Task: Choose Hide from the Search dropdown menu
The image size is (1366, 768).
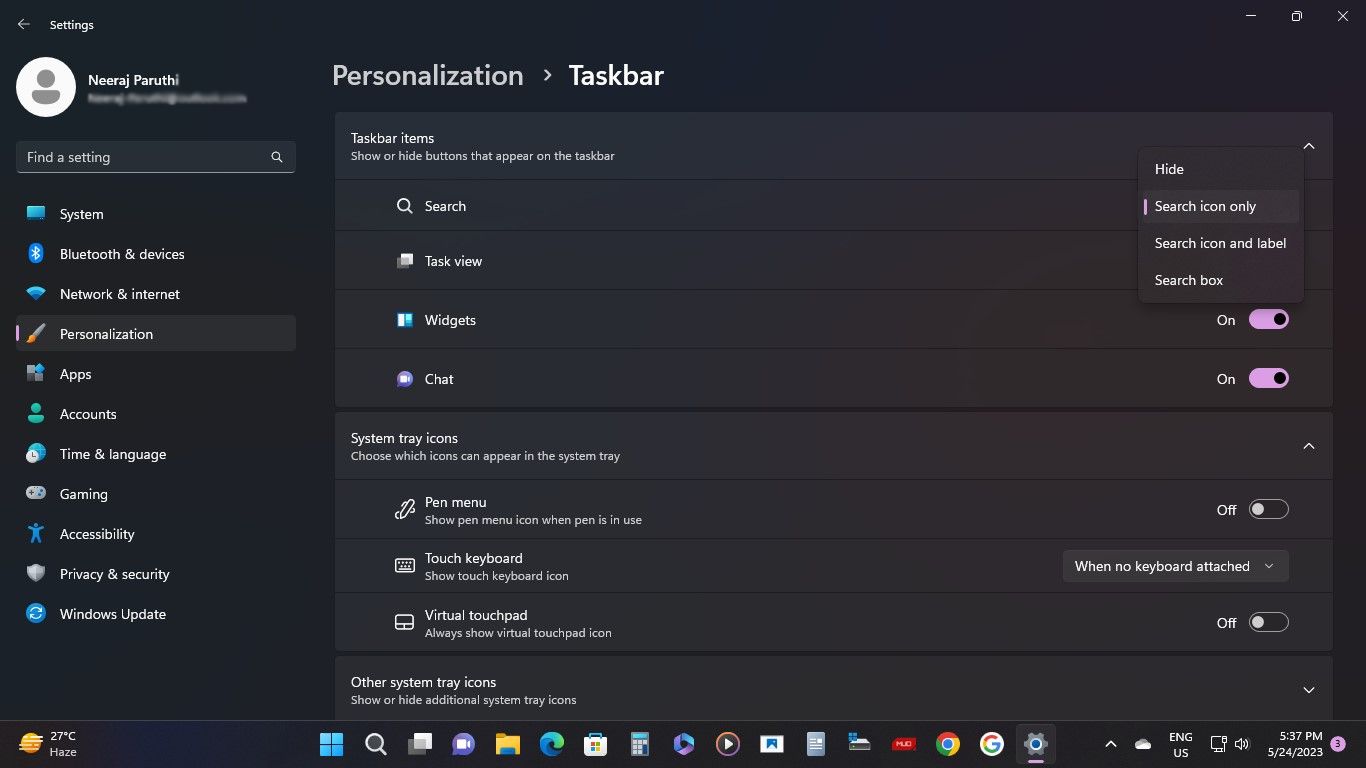Action: [1168, 168]
